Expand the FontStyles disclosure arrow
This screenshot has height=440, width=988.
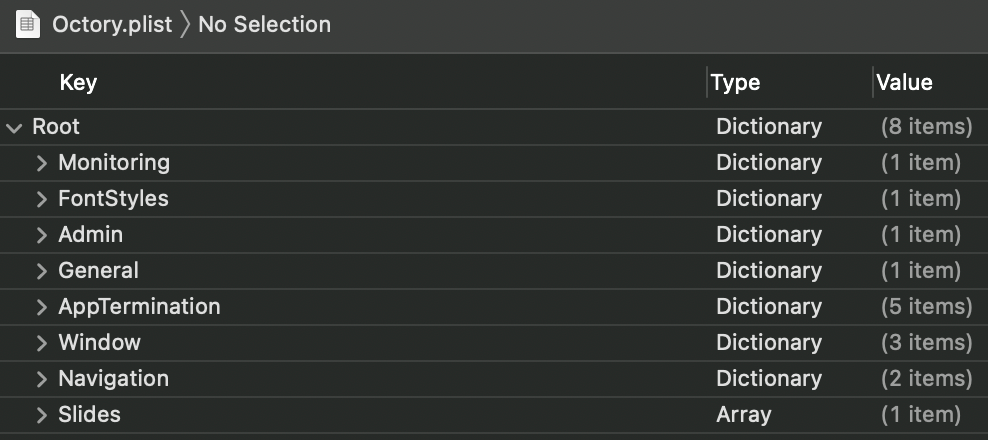pos(41,199)
